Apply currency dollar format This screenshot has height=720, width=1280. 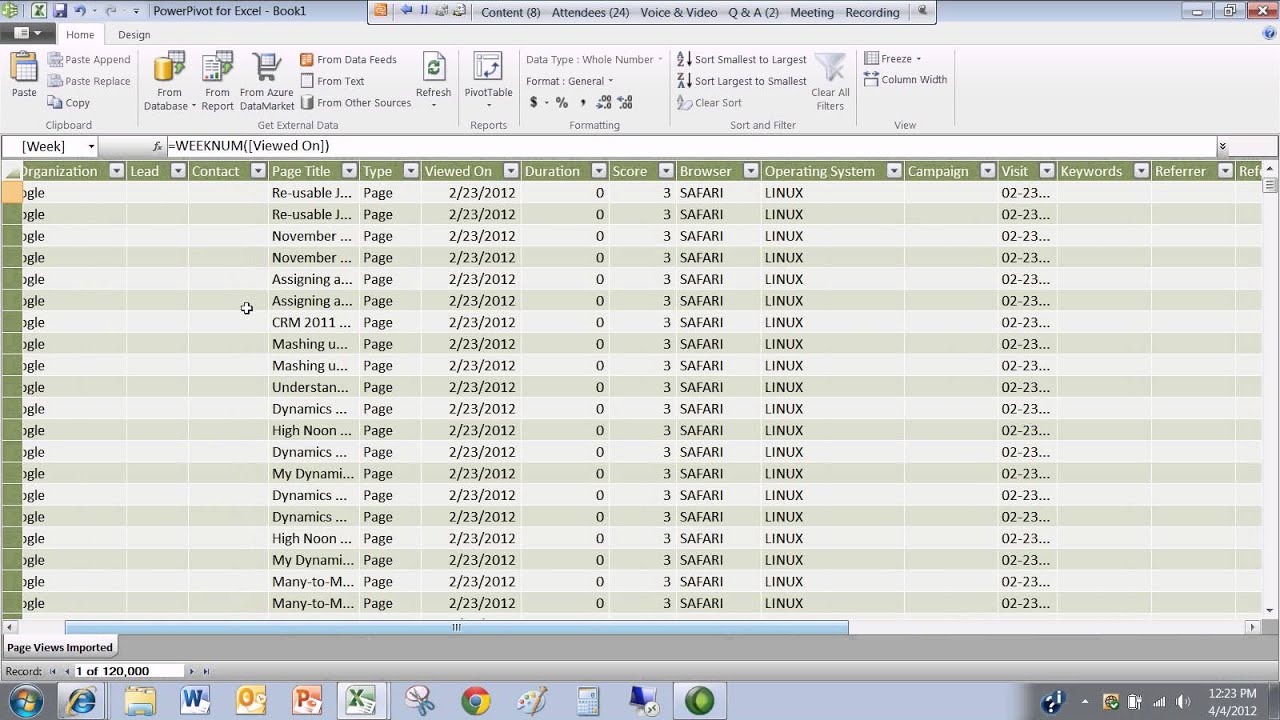click(533, 102)
